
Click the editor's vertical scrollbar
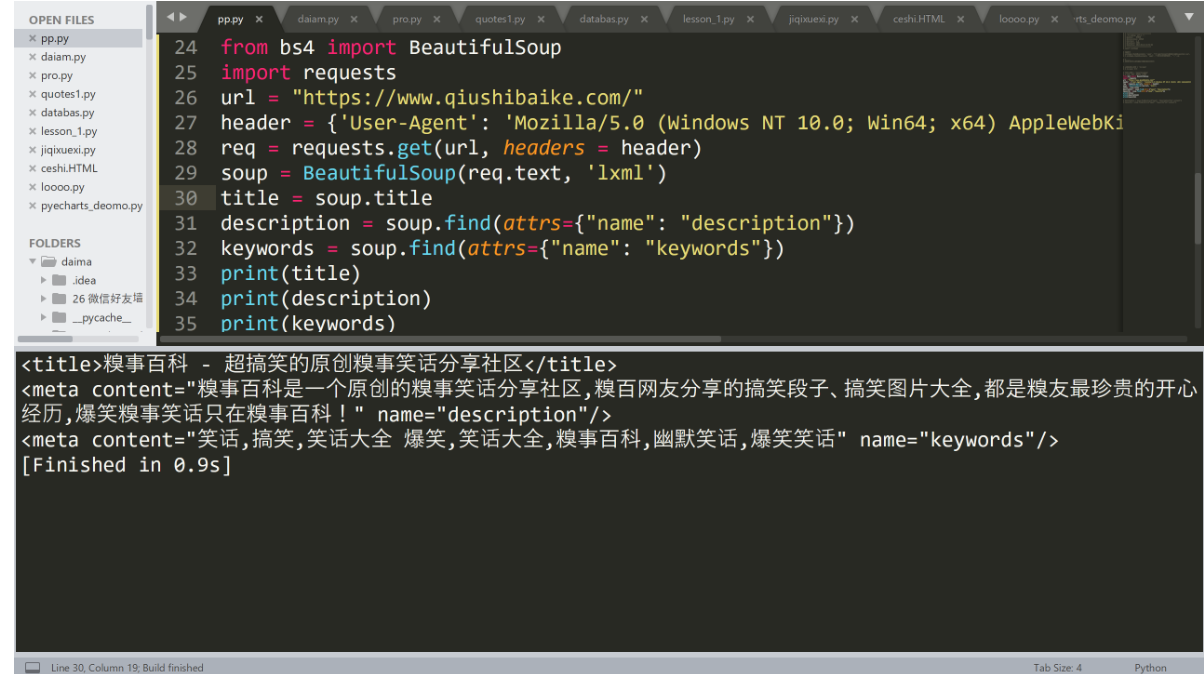pyautogui.click(x=1199, y=207)
